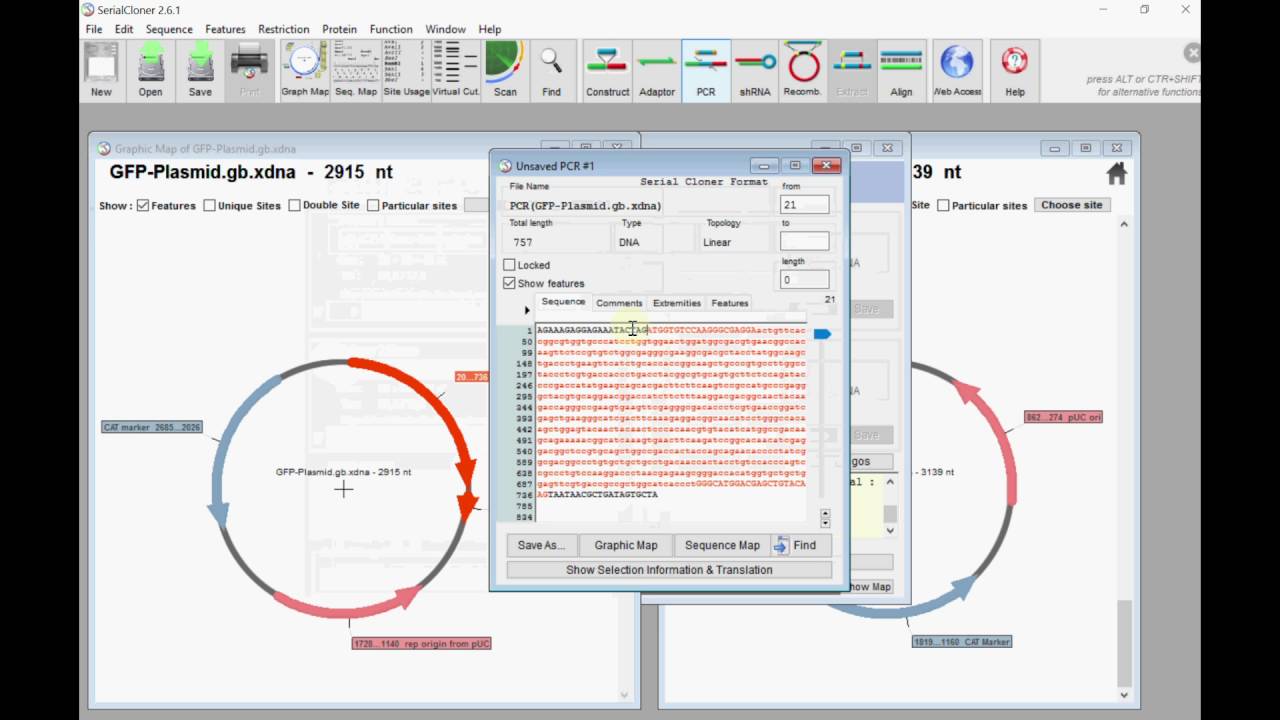Open the Graph Map tool

pos(305,70)
